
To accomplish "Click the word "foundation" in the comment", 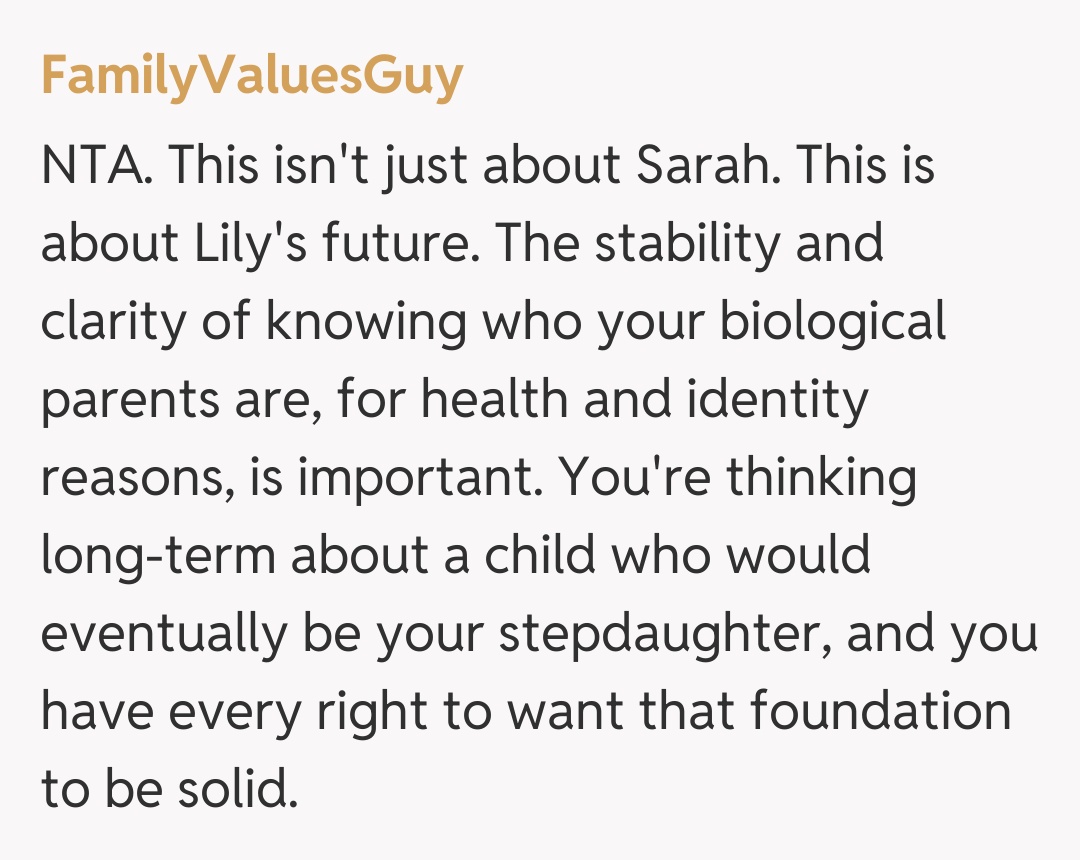I will [x=880, y=712].
